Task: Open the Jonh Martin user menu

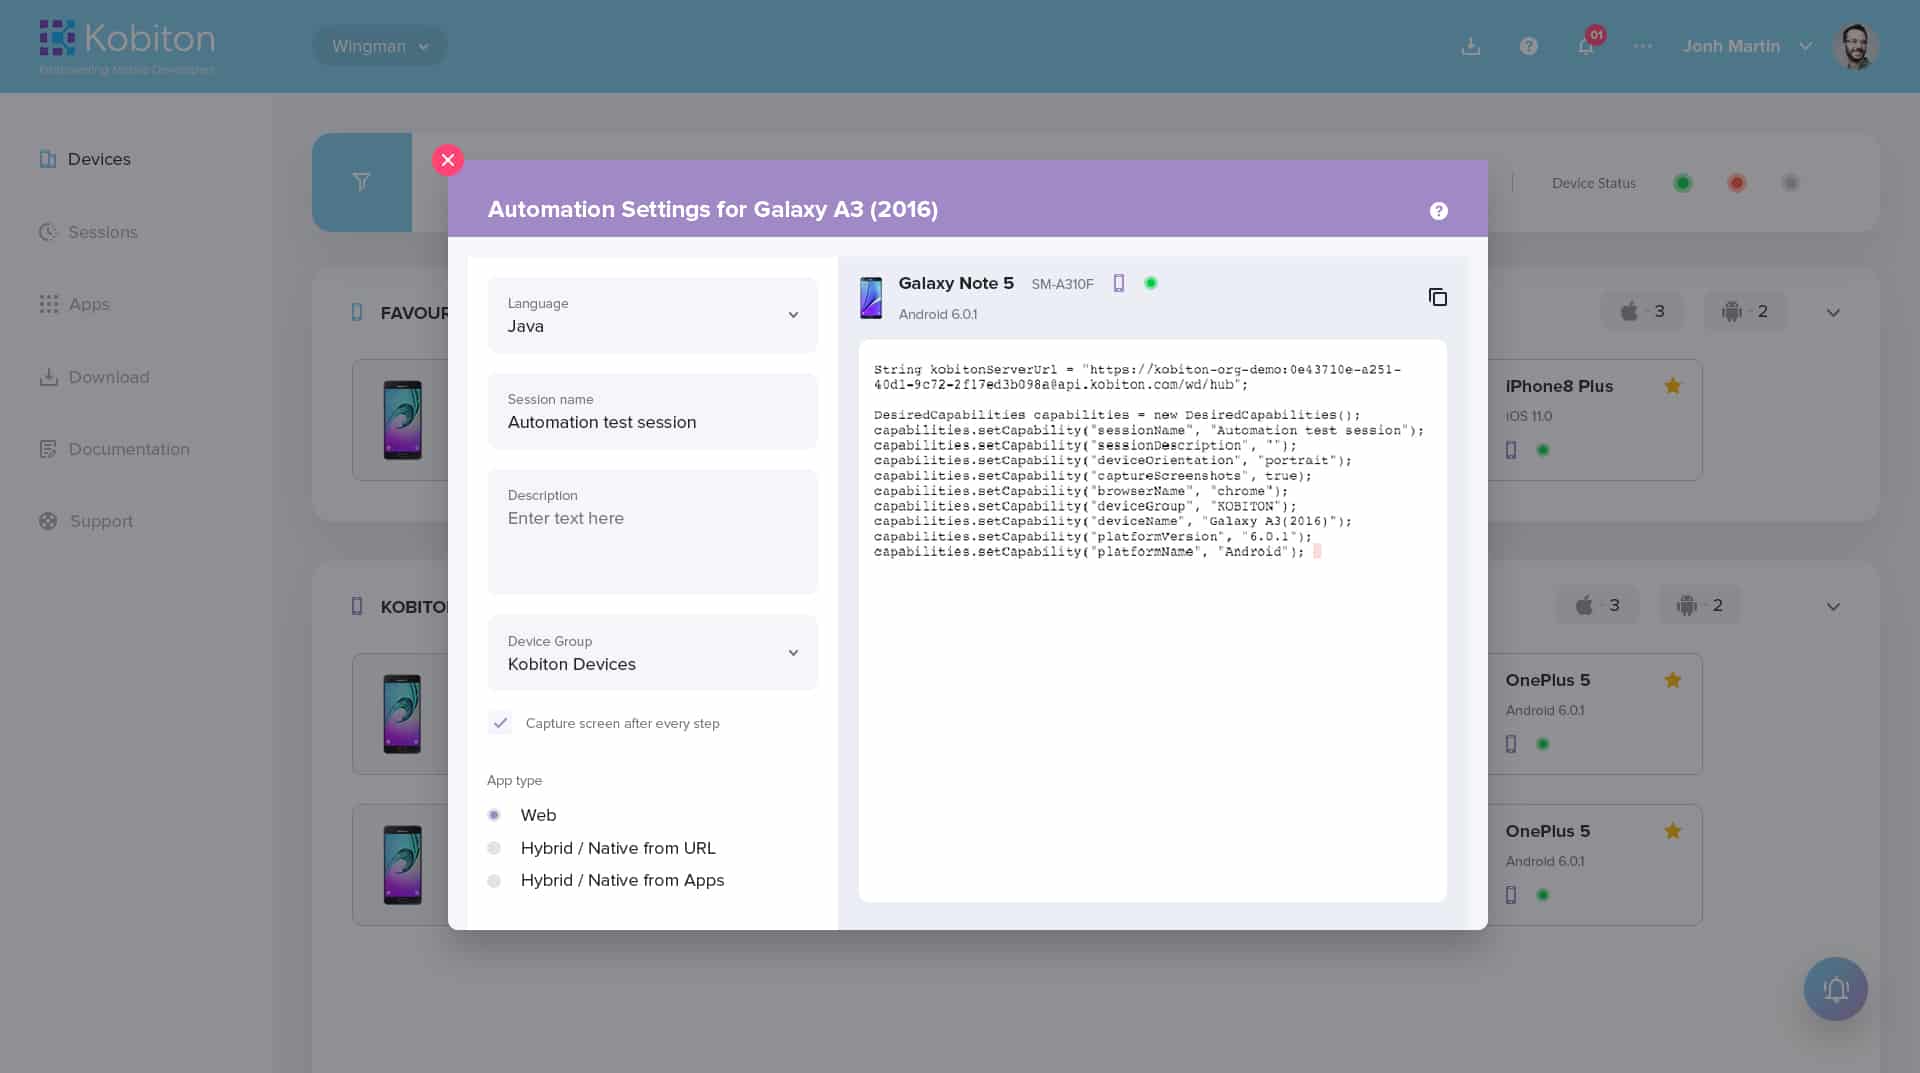Action: coord(1746,46)
